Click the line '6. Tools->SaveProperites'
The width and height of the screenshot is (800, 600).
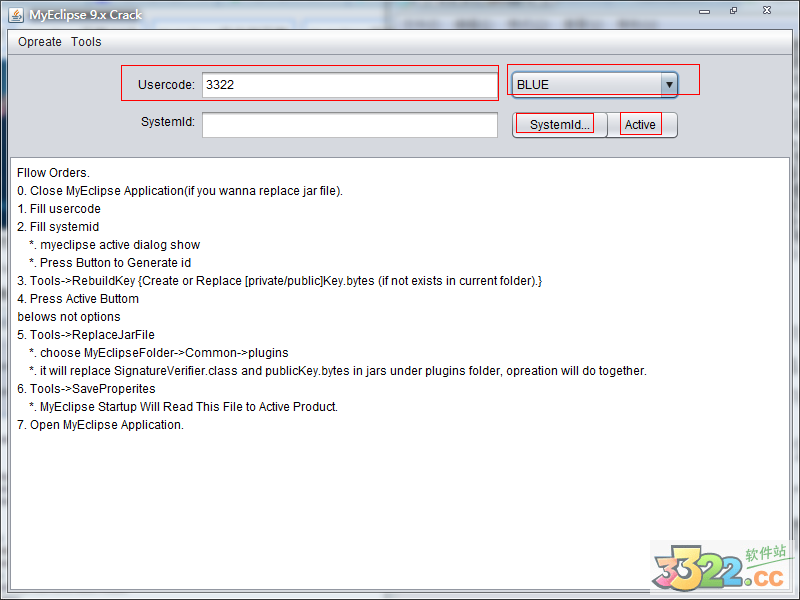(x=86, y=389)
